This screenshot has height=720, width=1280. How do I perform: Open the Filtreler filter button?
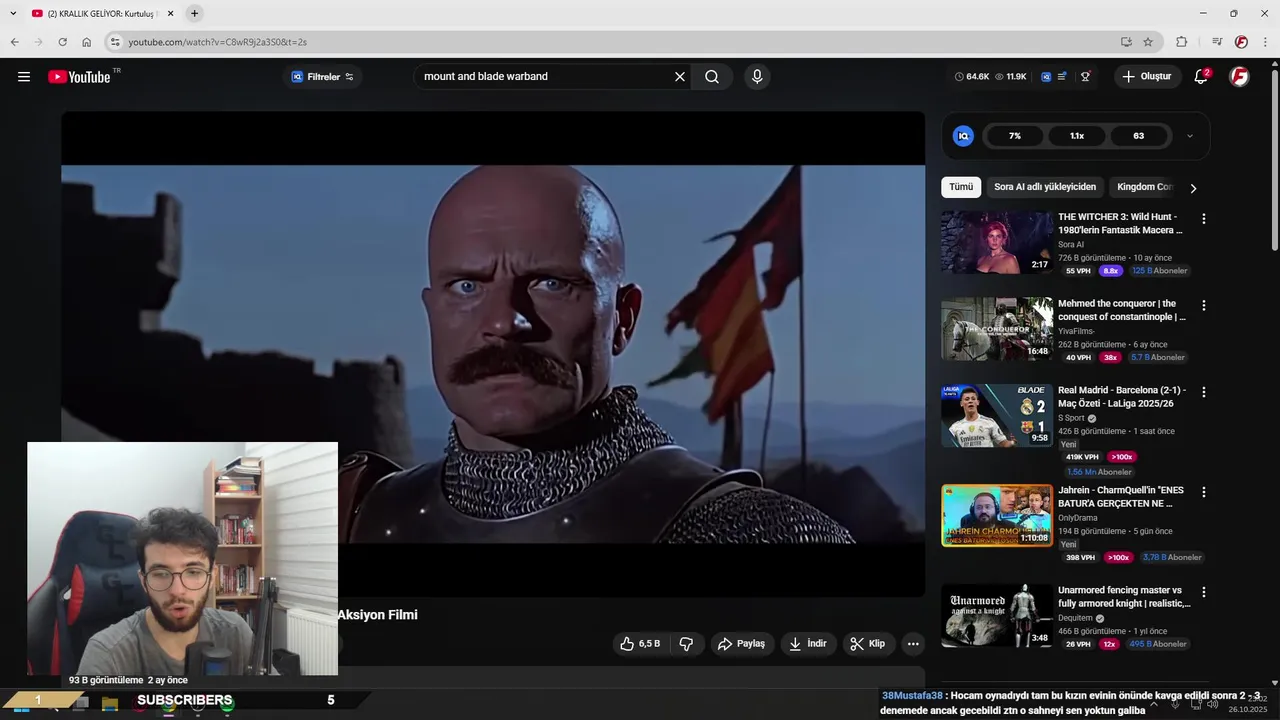[322, 77]
